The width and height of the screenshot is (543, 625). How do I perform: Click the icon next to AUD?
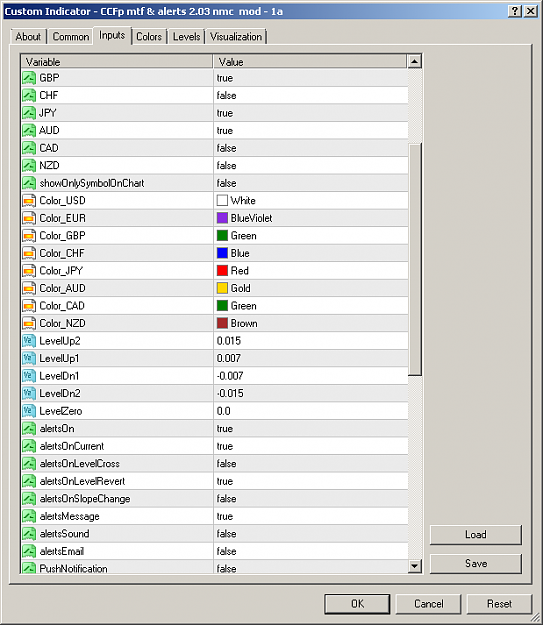point(29,130)
